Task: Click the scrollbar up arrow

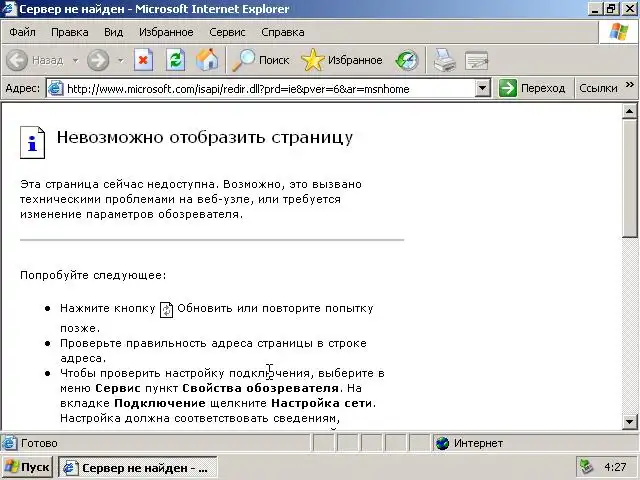Action: pyautogui.click(x=629, y=111)
